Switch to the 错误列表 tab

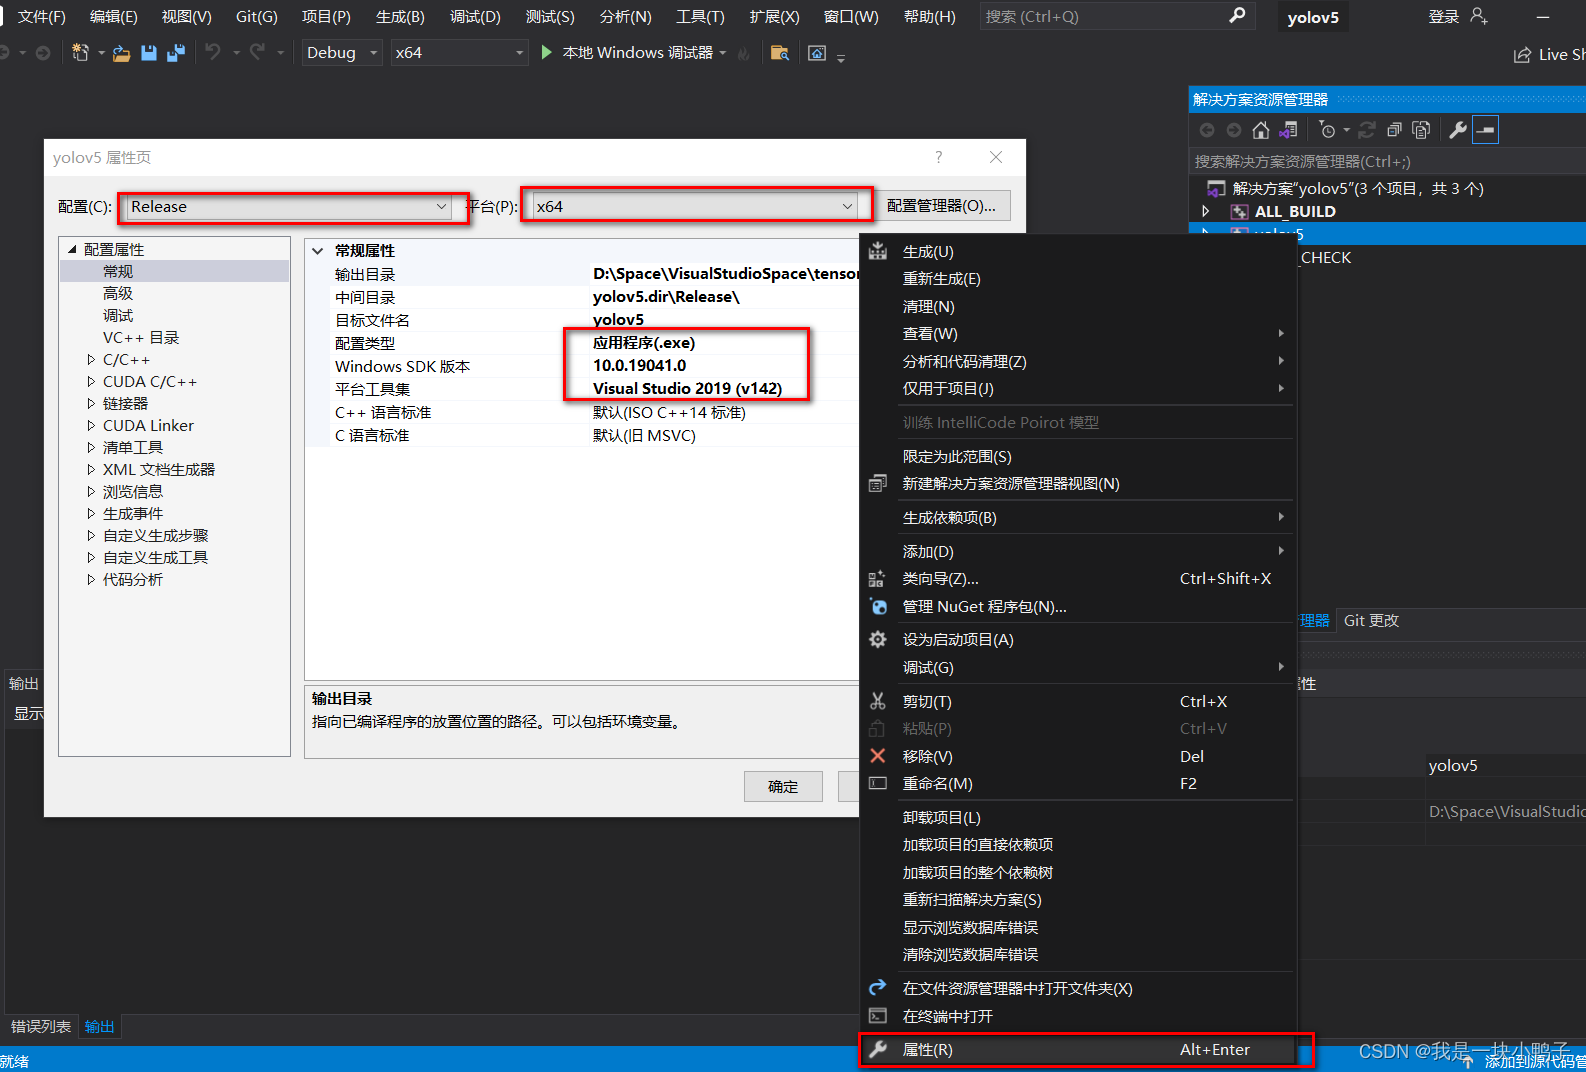point(41,1027)
